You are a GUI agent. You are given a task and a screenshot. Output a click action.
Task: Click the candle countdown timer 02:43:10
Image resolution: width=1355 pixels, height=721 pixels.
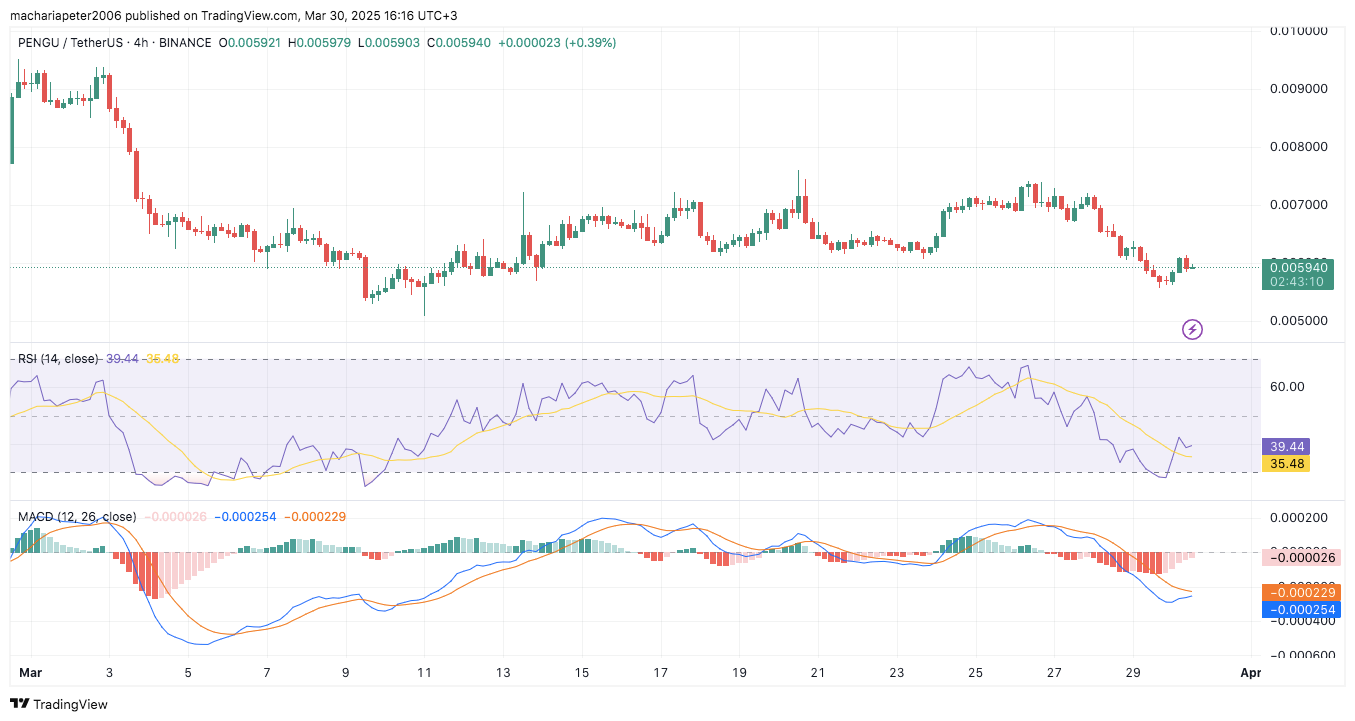1298,282
